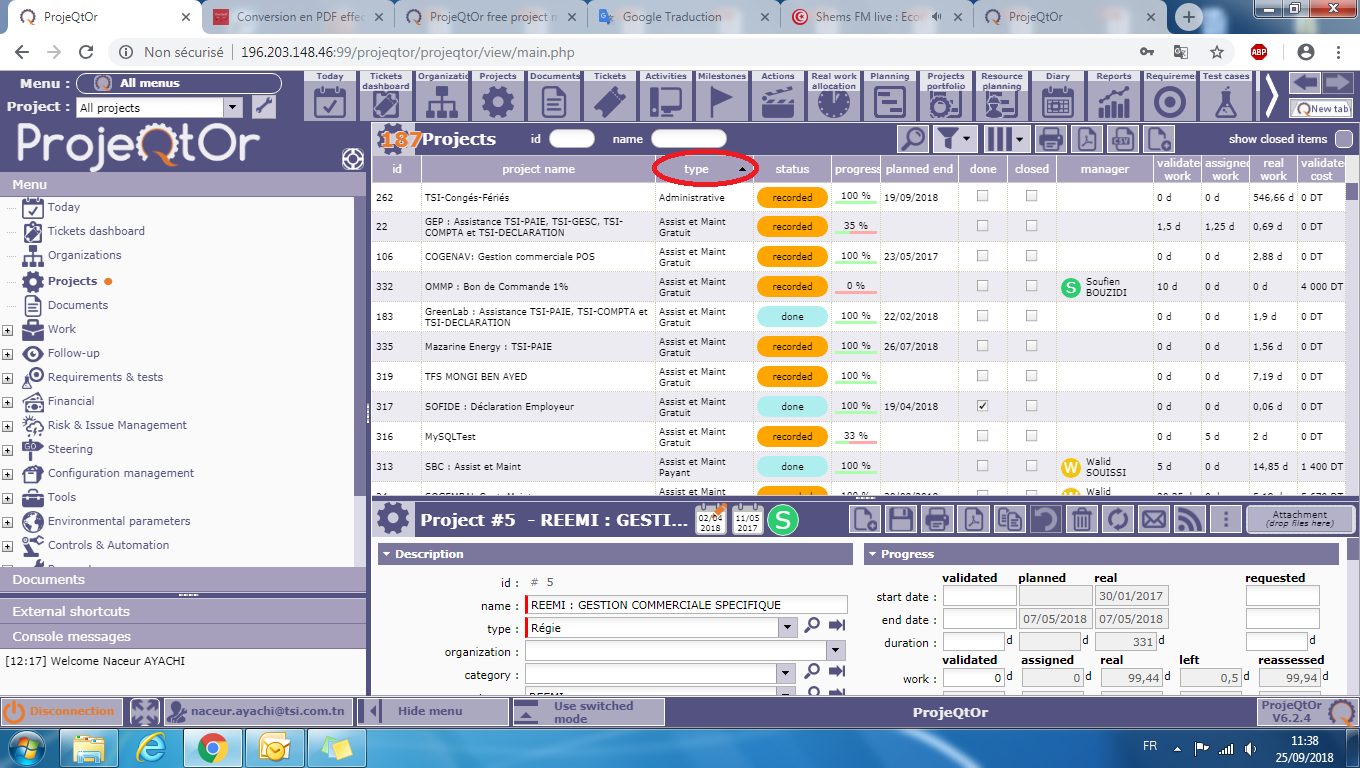Screen dimensions: 1360x768
Task: Toggle the show closed items checkbox
Action: tap(1343, 139)
